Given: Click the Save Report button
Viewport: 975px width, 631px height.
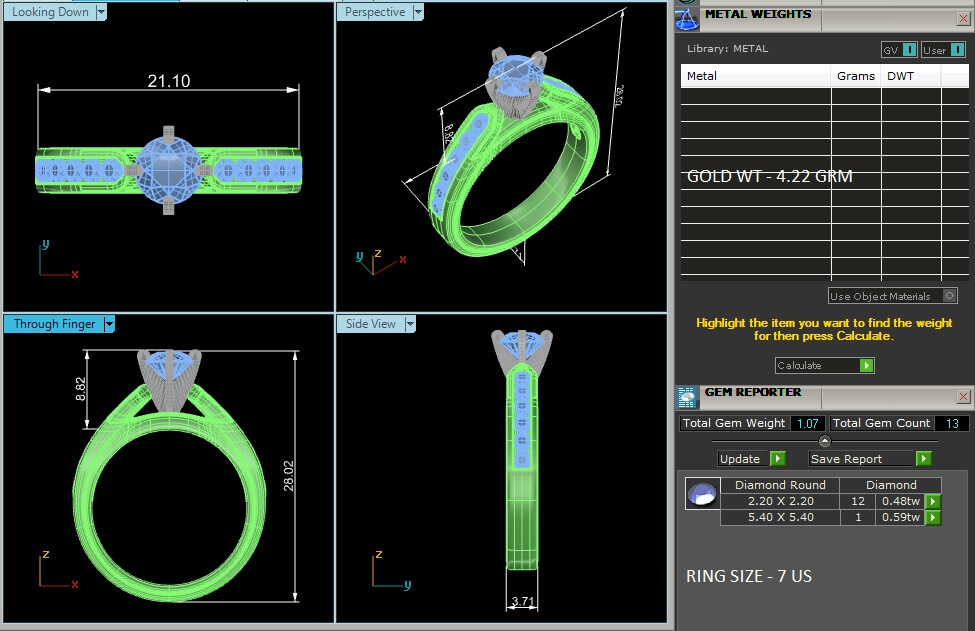Looking at the screenshot, I should (860, 459).
